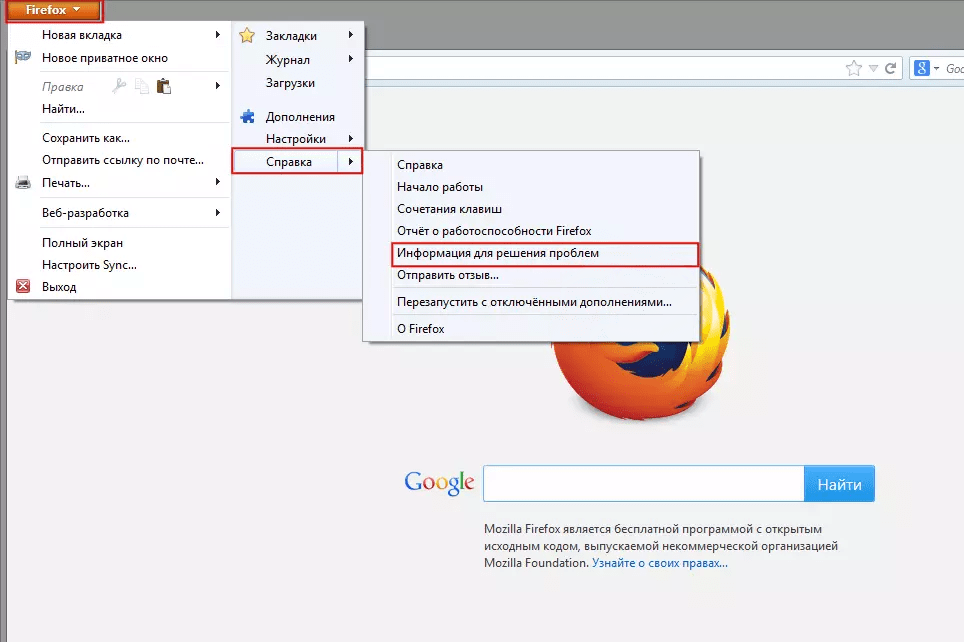Select Информация для решения проблем
Image resolution: width=964 pixels, height=642 pixels.
pyautogui.click(x=498, y=254)
